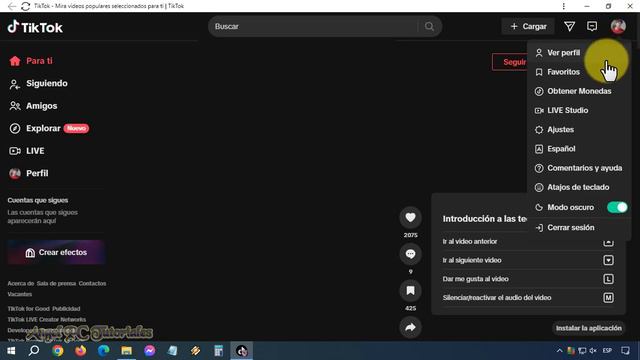Open Acerca de link
640x360 pixels.
point(20,283)
